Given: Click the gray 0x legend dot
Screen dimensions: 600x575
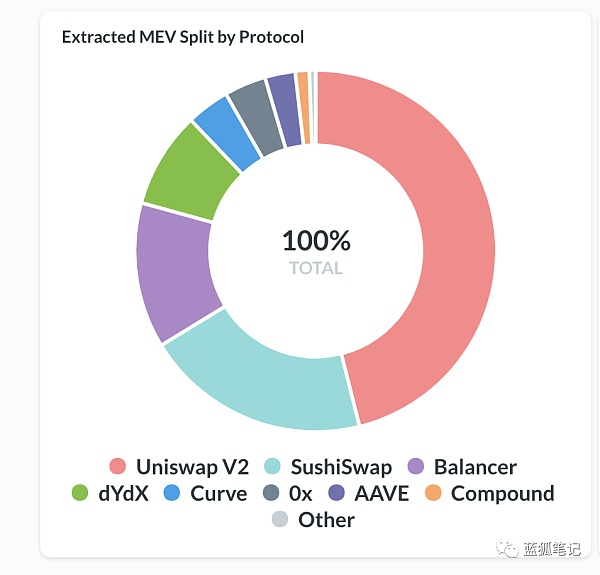Looking at the screenshot, I should 269,493.
